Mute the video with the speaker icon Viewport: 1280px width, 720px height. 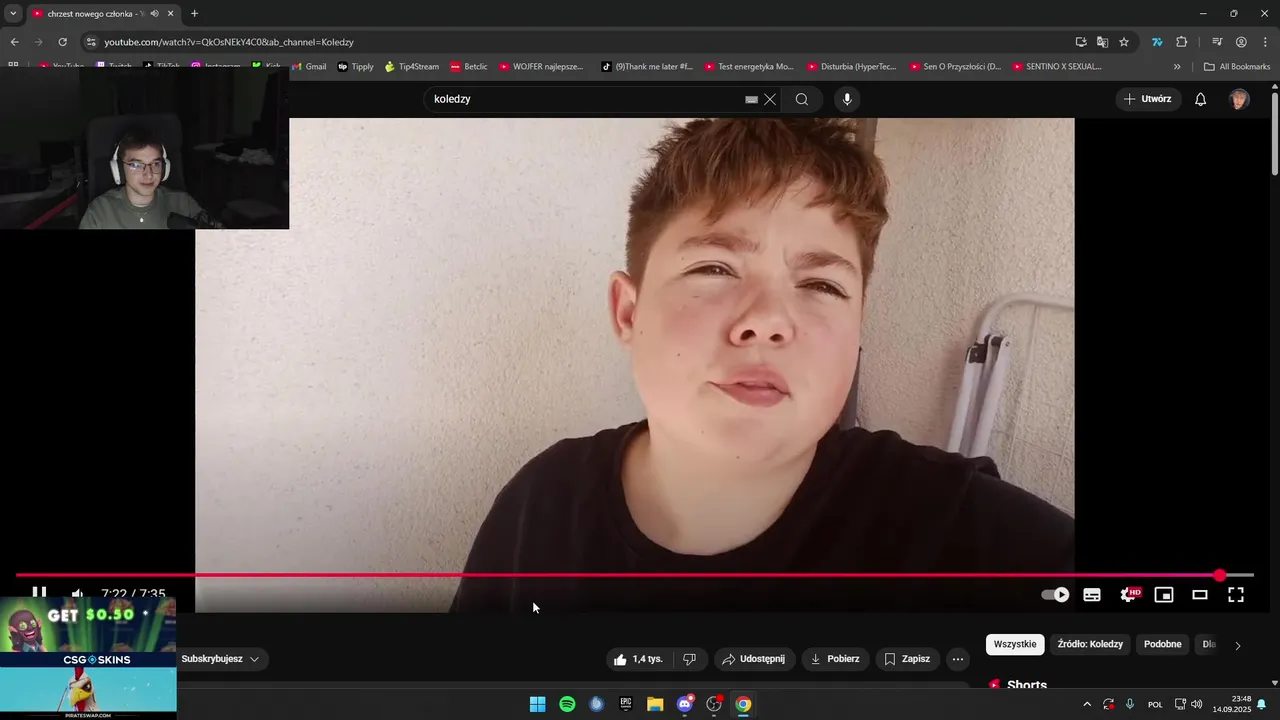click(77, 594)
